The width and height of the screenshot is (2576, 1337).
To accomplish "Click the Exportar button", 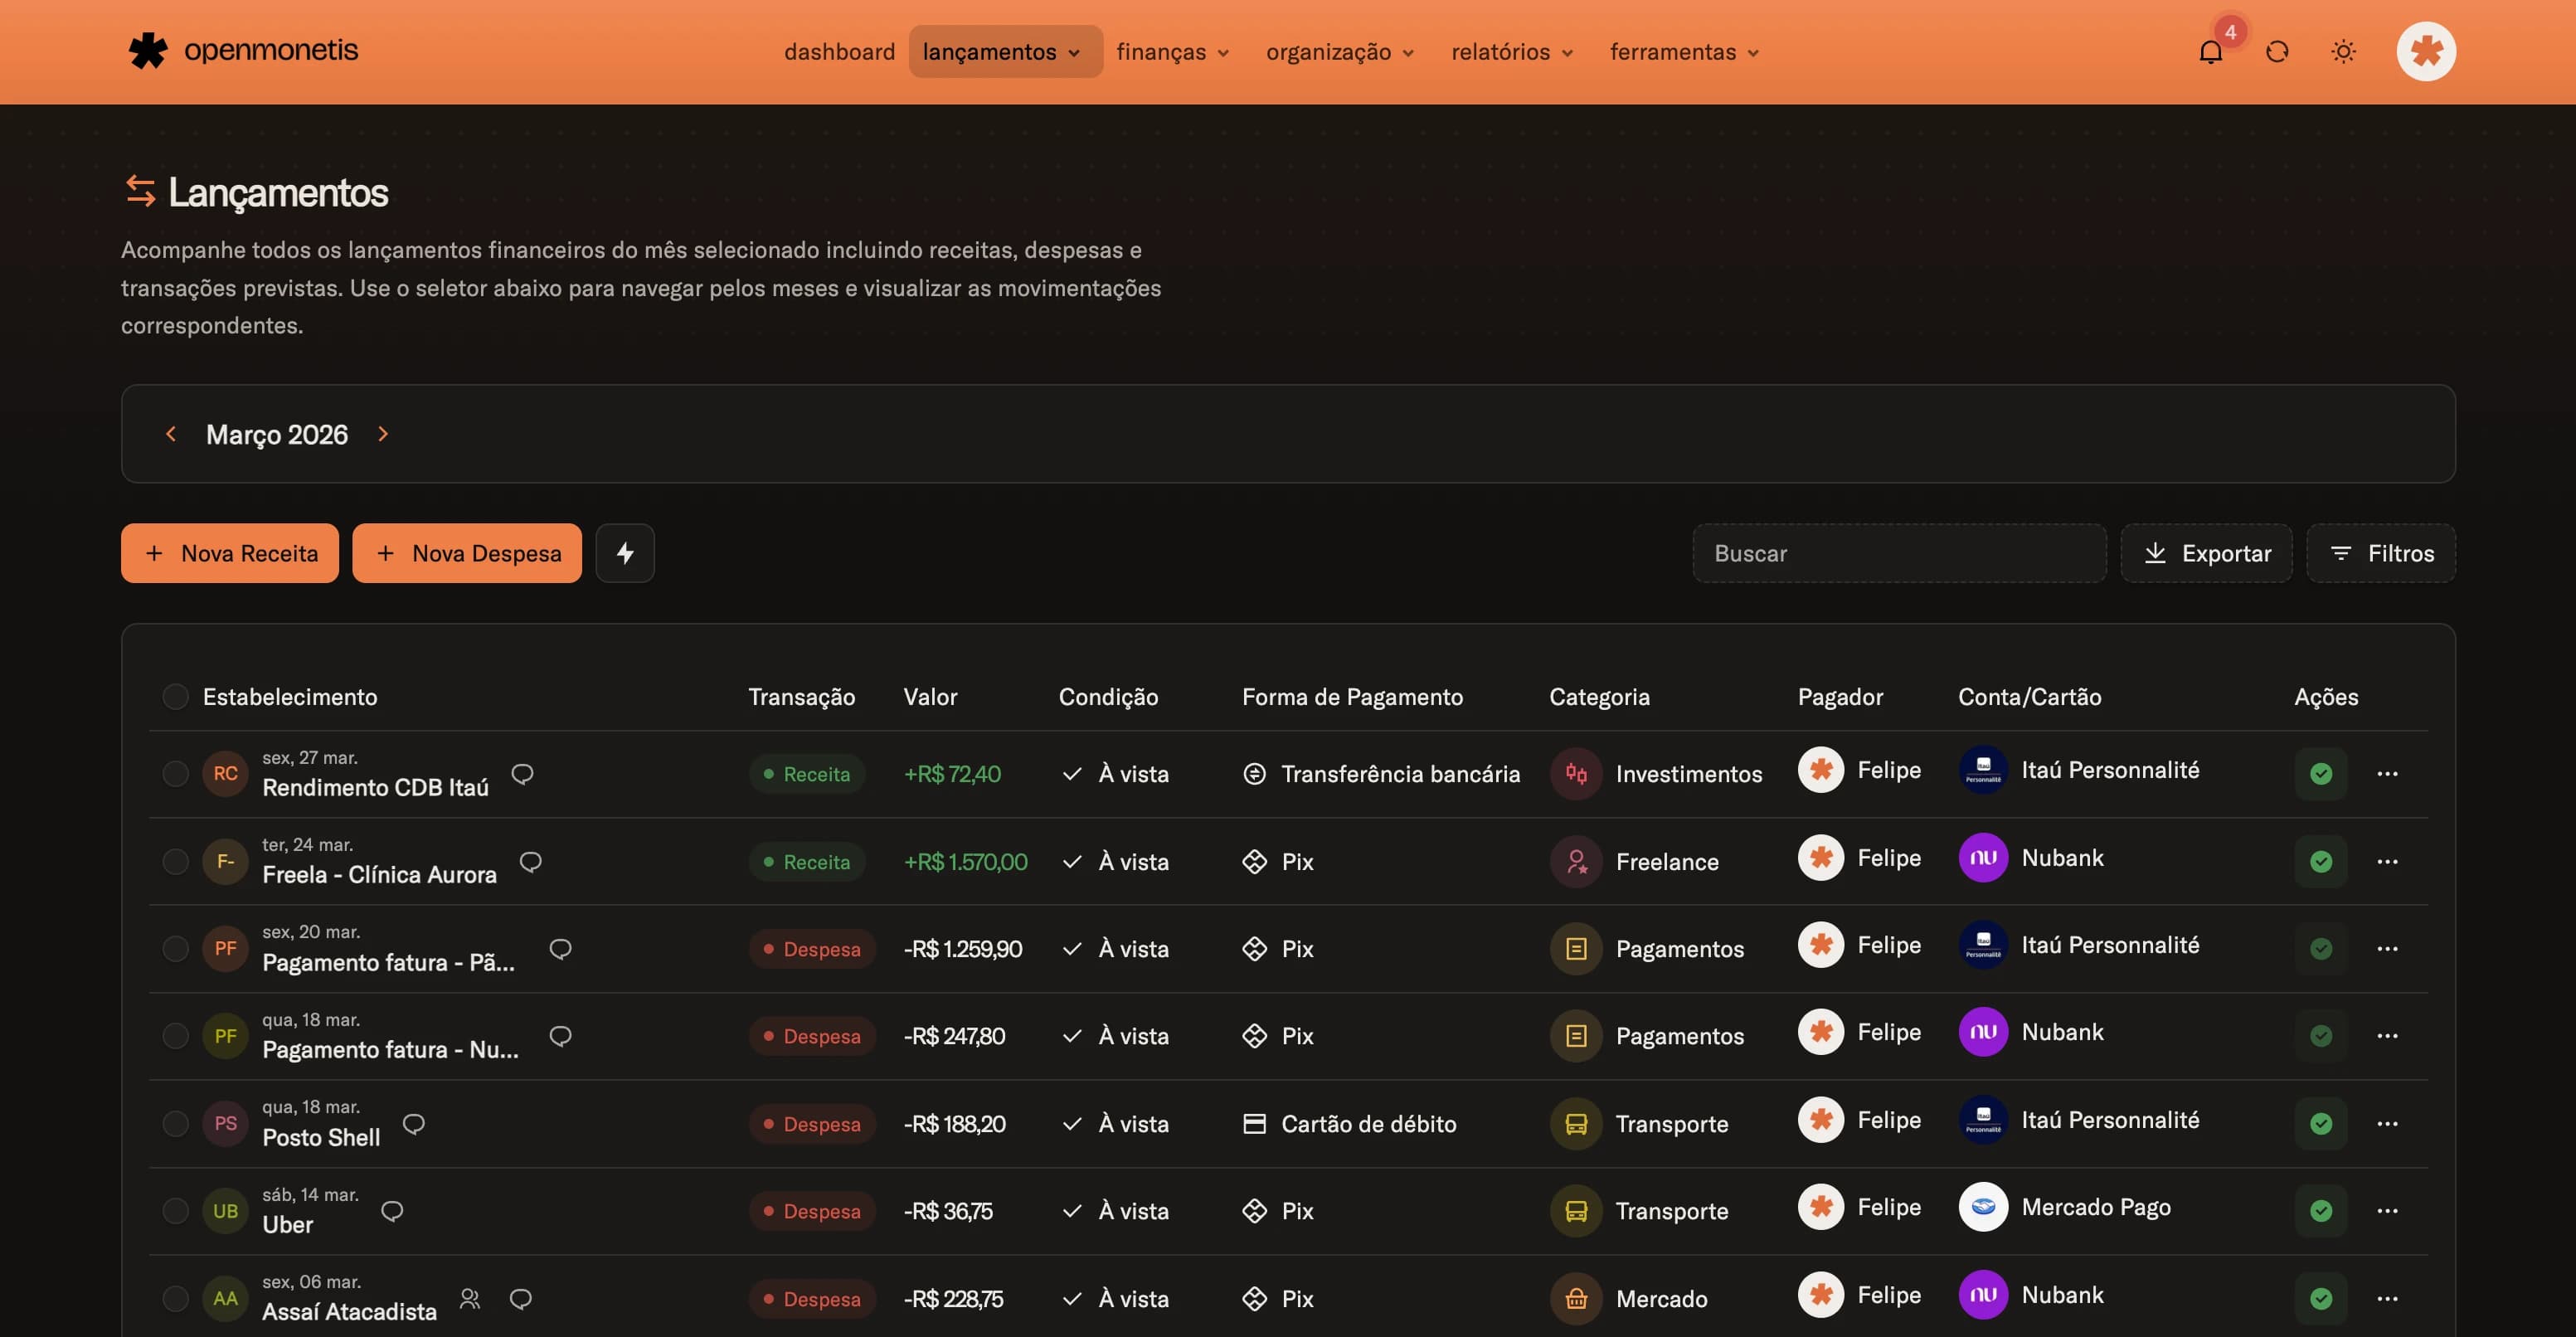I will tap(2206, 553).
